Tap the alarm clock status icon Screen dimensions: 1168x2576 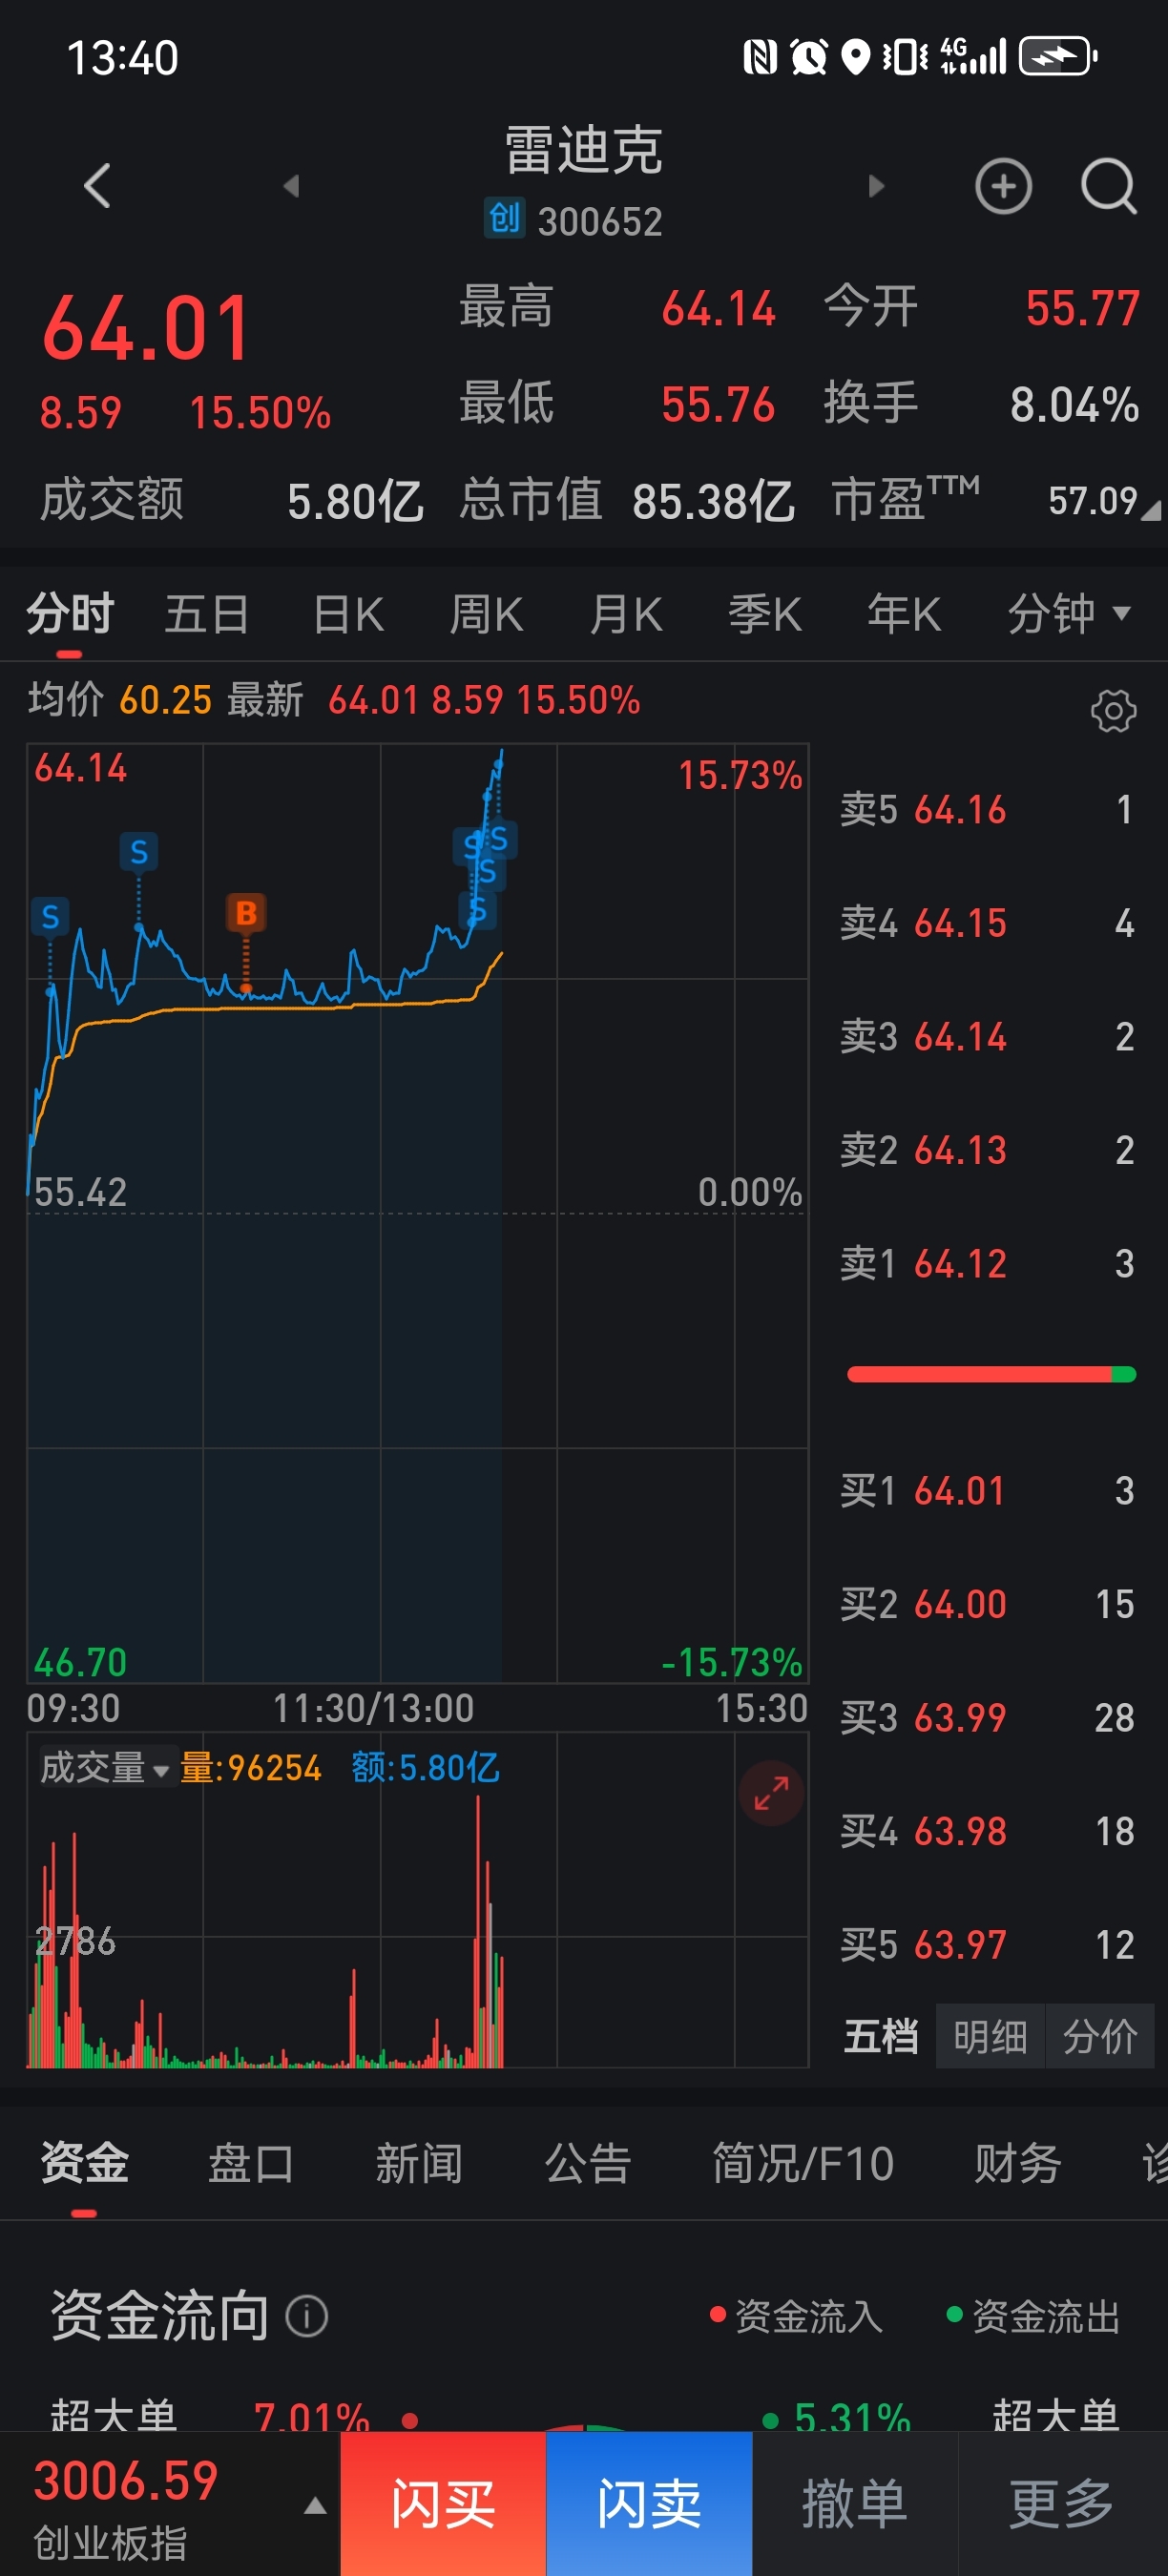809,56
